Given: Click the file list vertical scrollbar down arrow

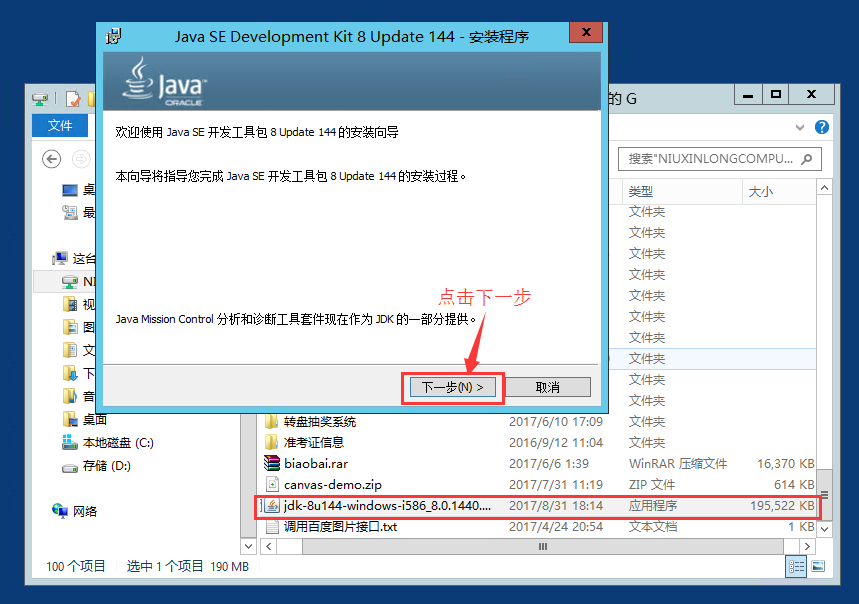Looking at the screenshot, I should (824, 529).
